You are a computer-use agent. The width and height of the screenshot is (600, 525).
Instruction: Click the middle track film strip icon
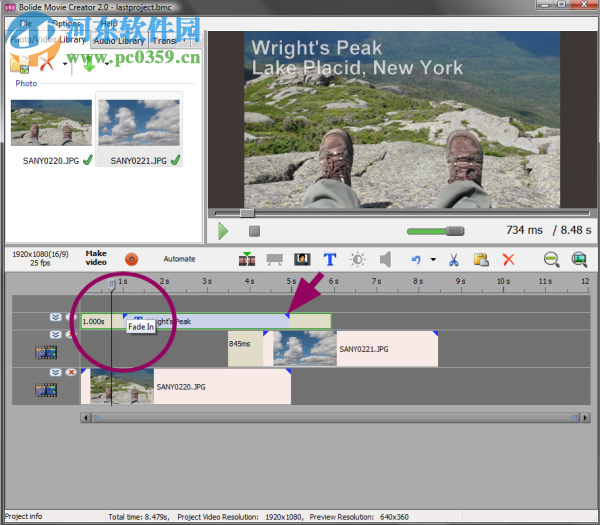point(46,352)
